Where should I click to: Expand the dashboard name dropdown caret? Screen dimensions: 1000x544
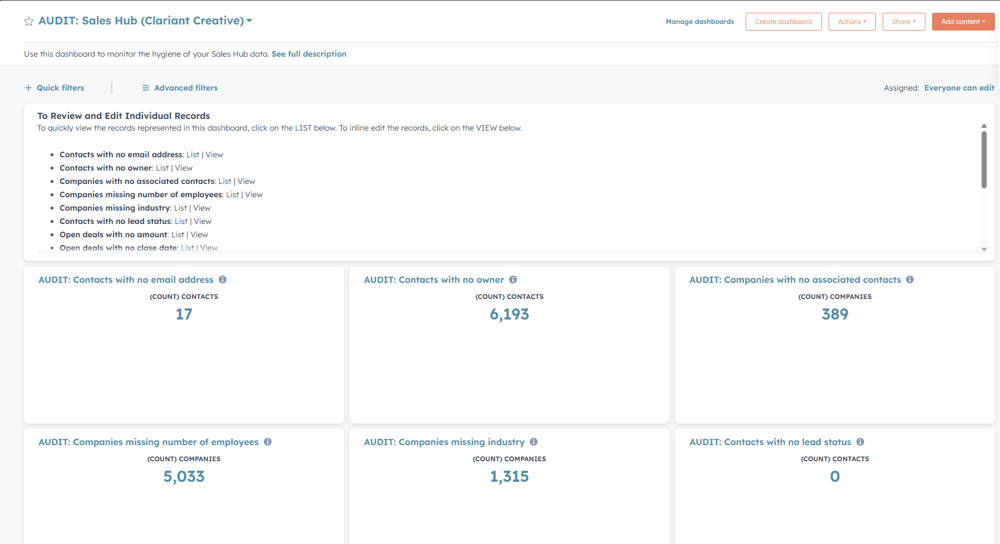tap(250, 21)
